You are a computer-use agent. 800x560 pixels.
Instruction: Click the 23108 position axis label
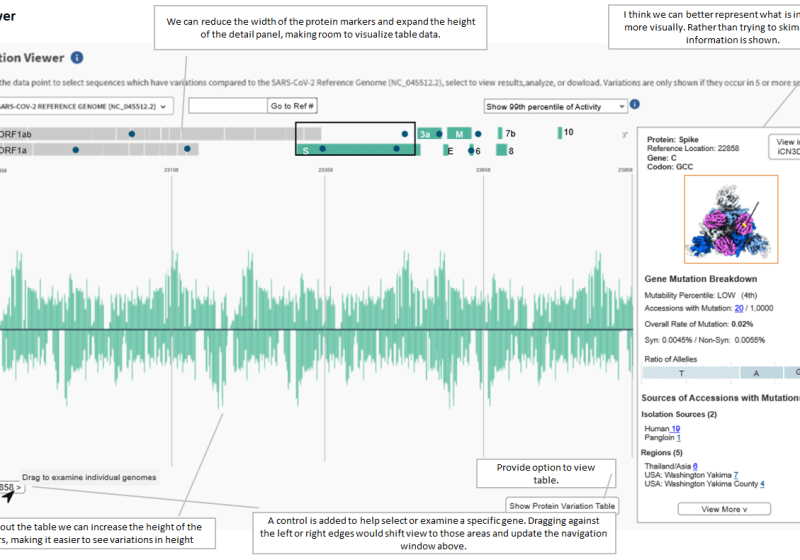(171, 170)
